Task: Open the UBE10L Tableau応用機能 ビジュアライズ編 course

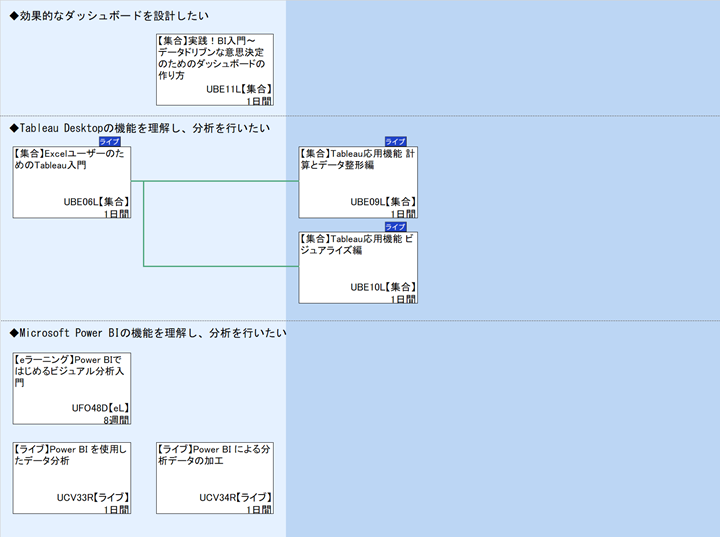Action: tap(358, 267)
